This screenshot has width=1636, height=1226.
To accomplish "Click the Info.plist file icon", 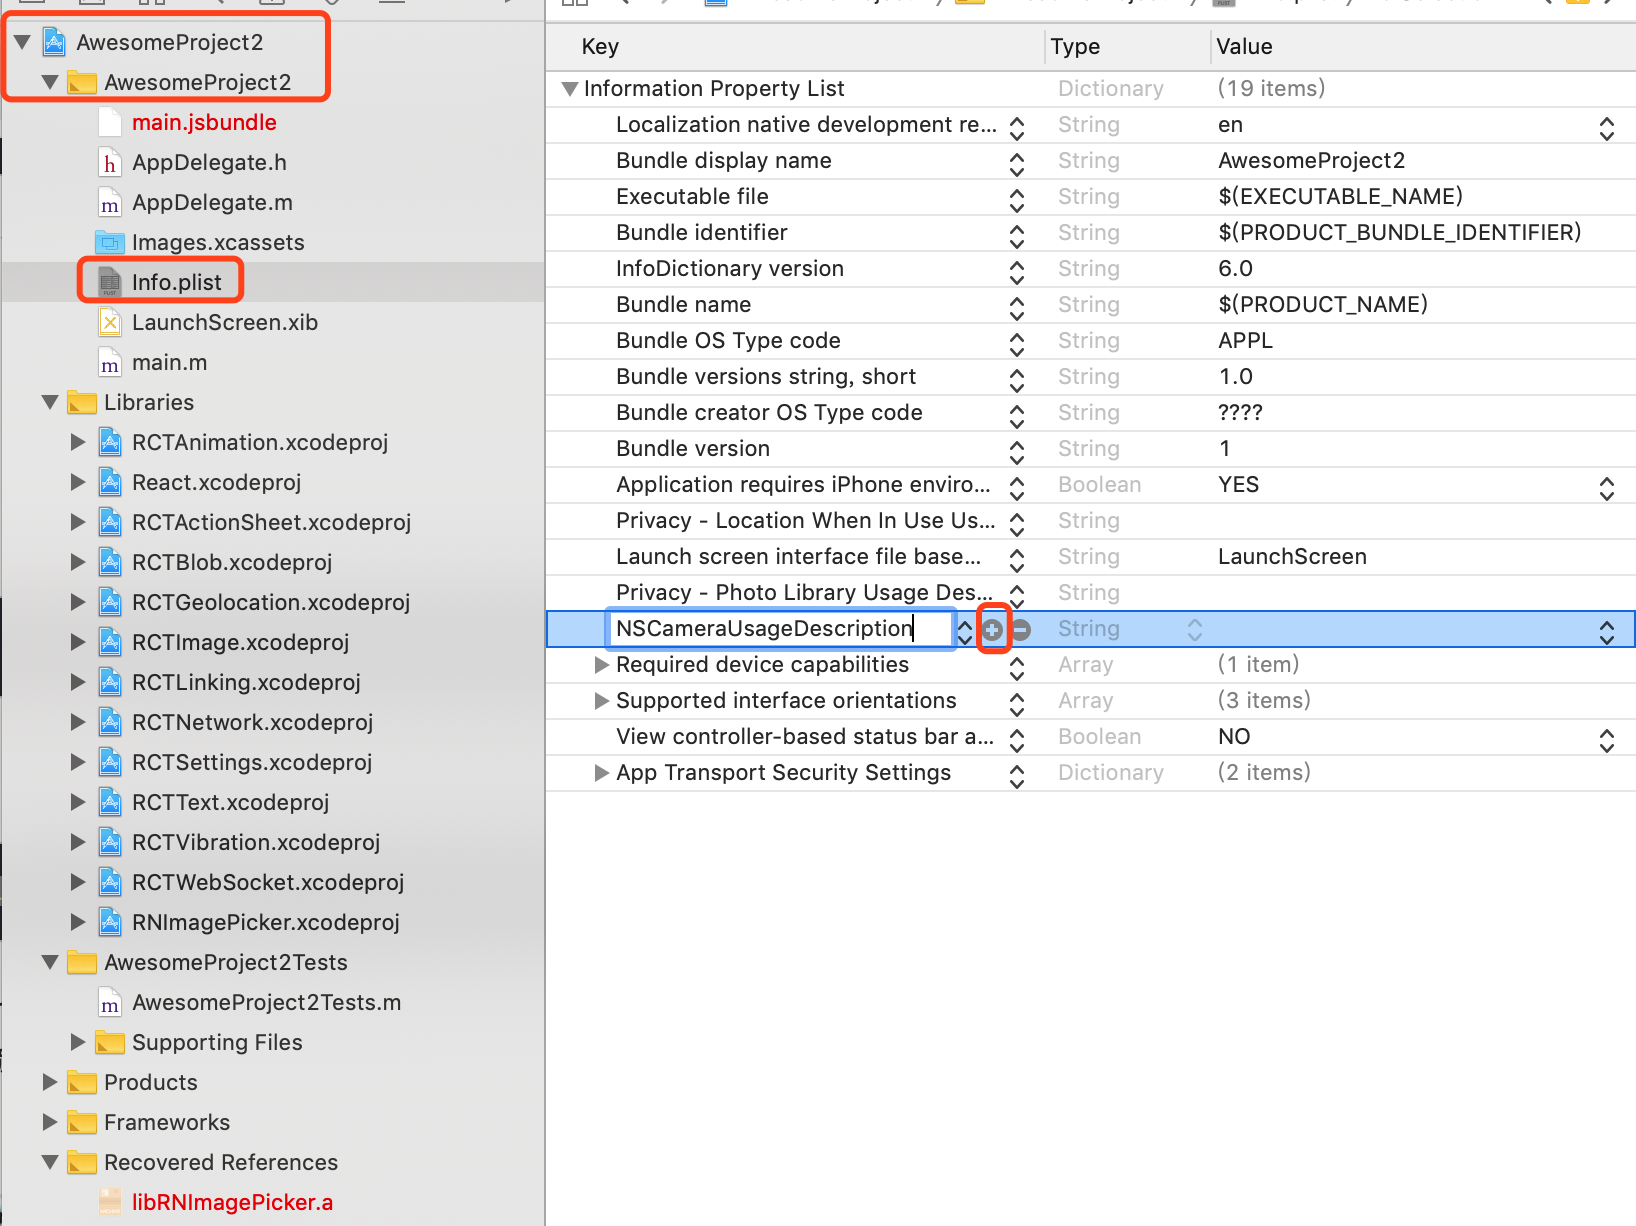I will pos(110,282).
